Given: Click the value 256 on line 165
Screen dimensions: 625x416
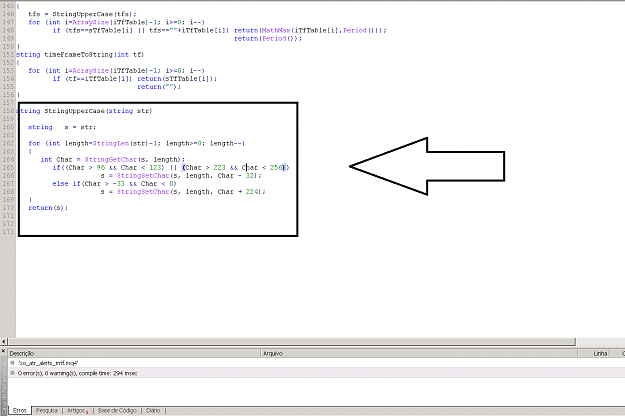Looking at the screenshot, I should pos(276,167).
